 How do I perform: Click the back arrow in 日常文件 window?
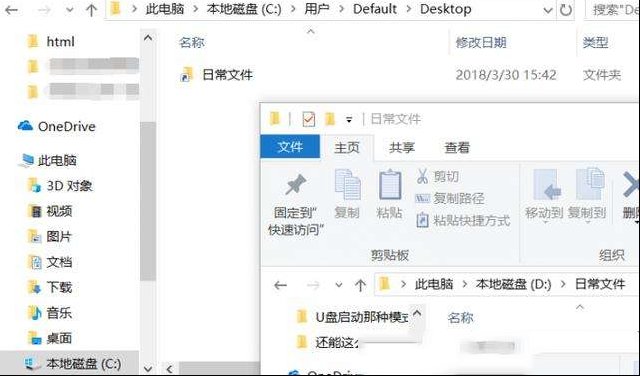pyautogui.click(x=280, y=285)
